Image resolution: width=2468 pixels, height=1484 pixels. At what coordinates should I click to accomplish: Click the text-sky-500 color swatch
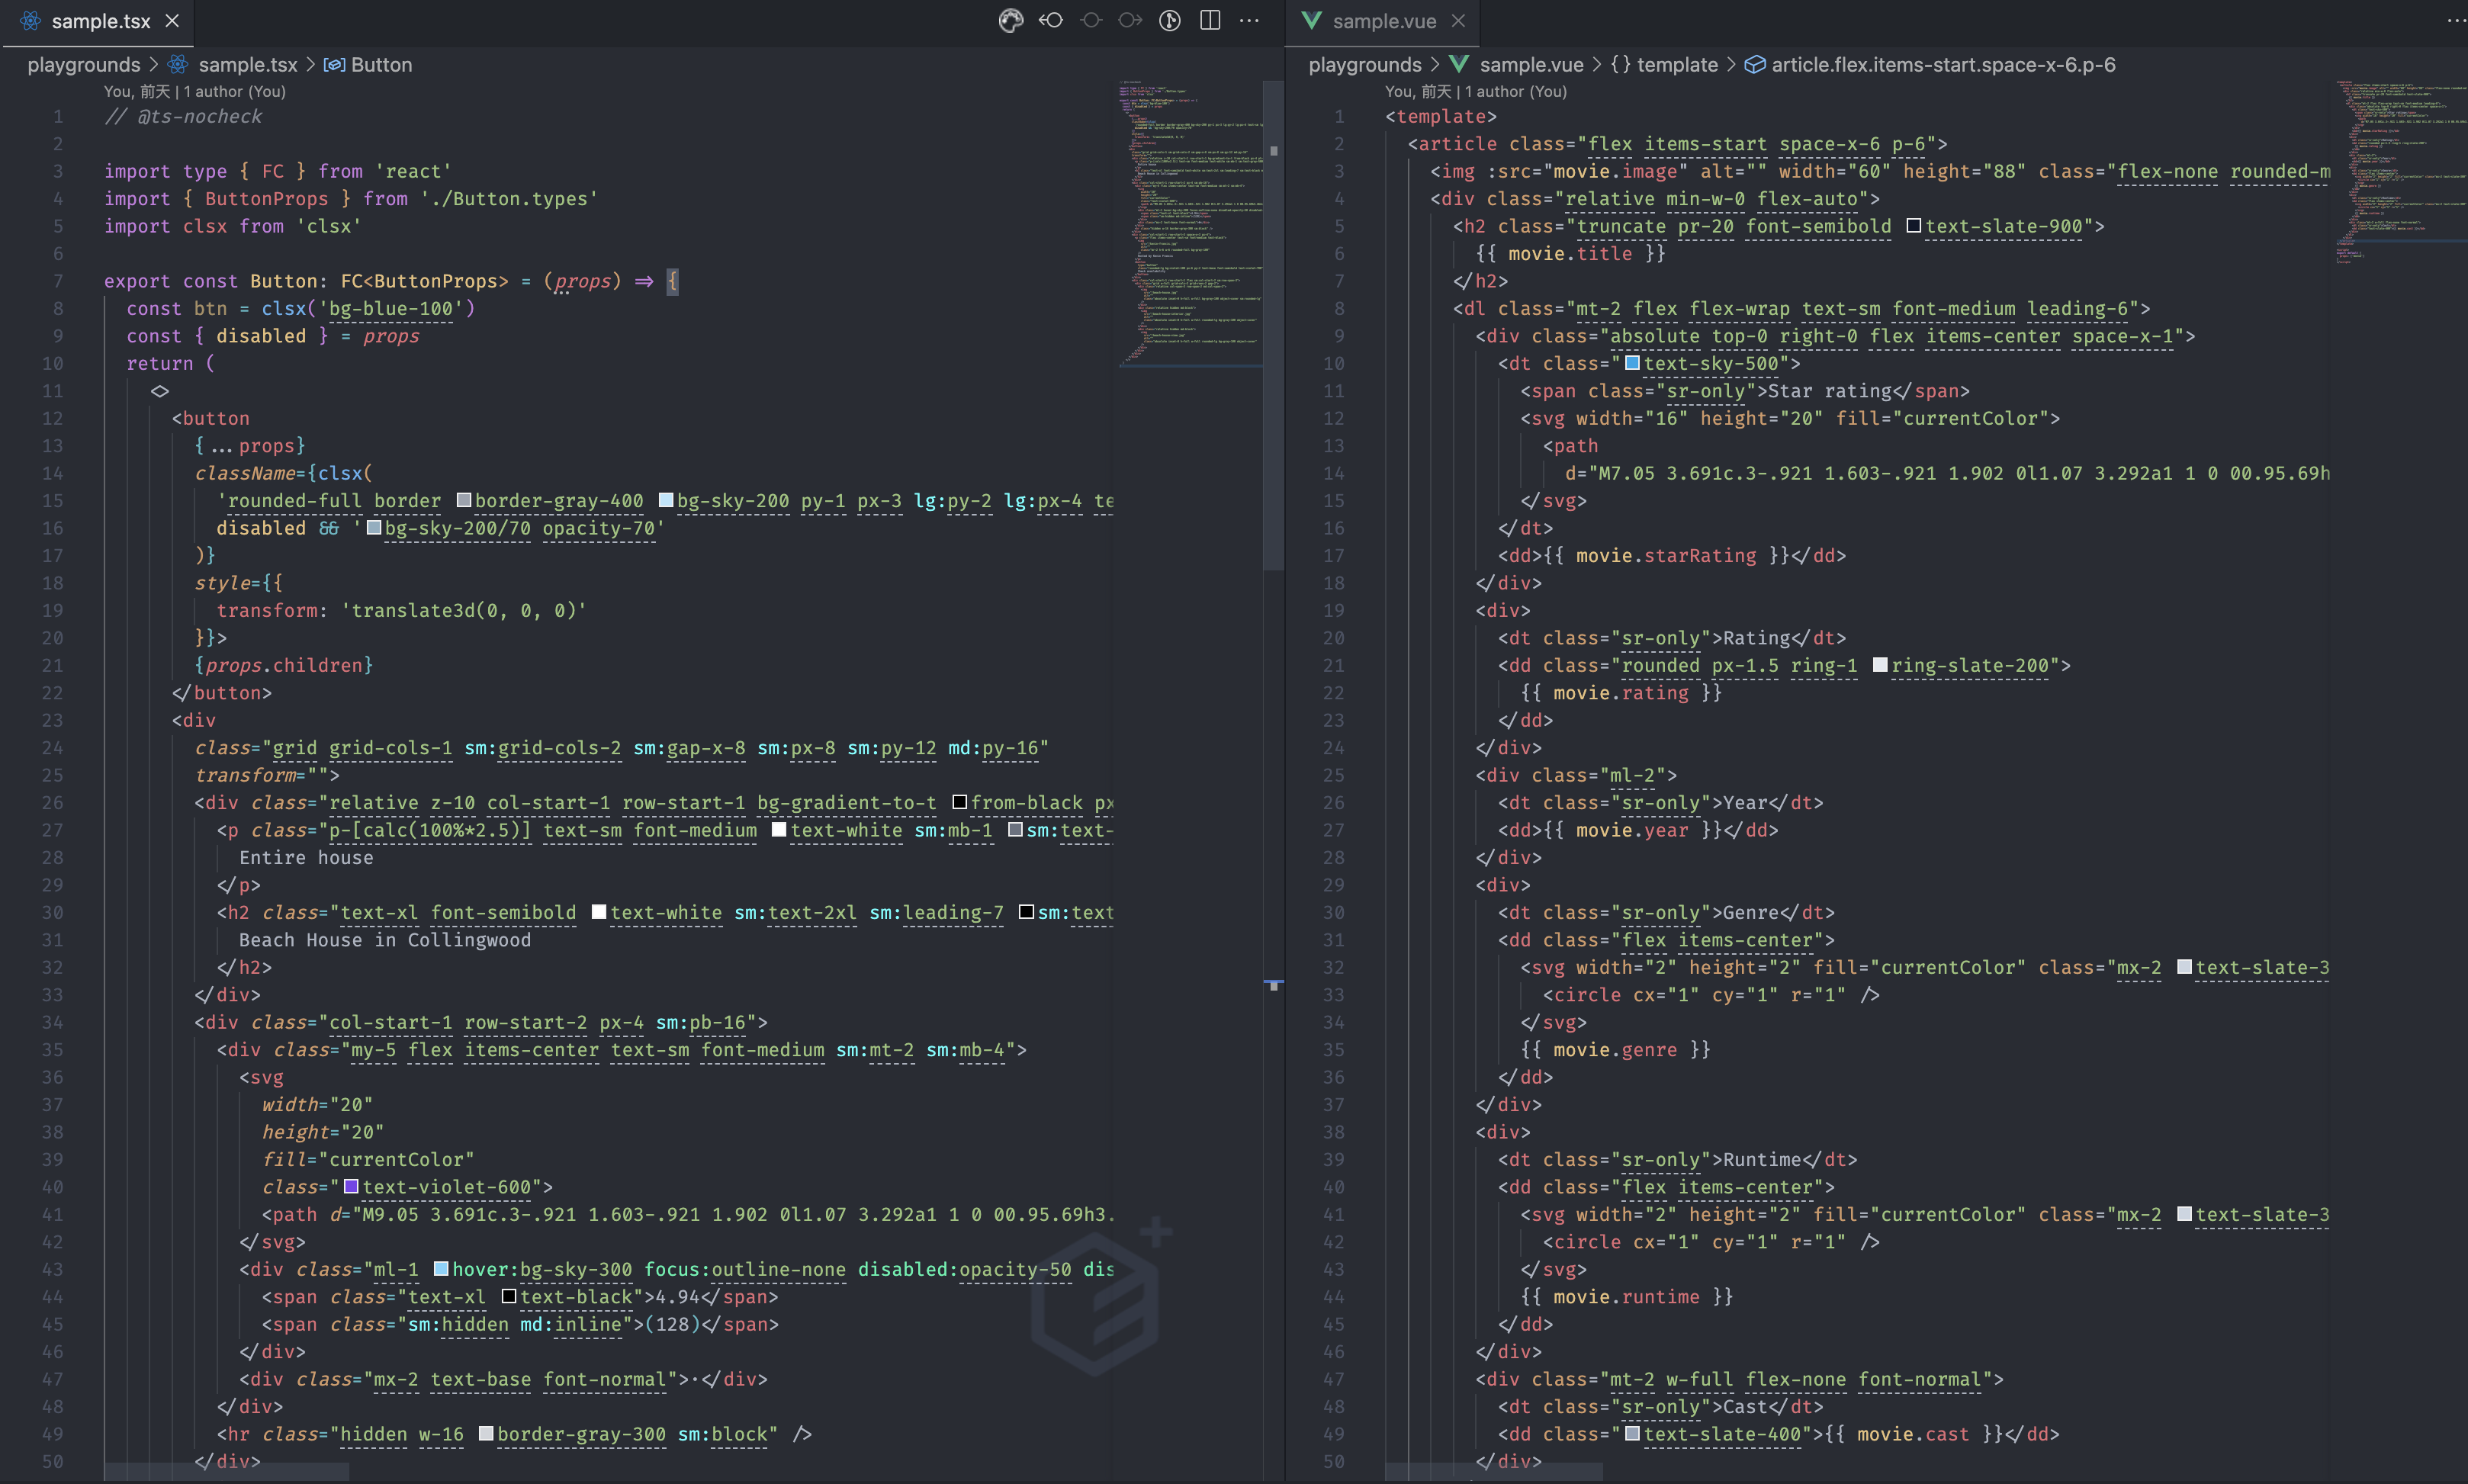(x=1632, y=364)
